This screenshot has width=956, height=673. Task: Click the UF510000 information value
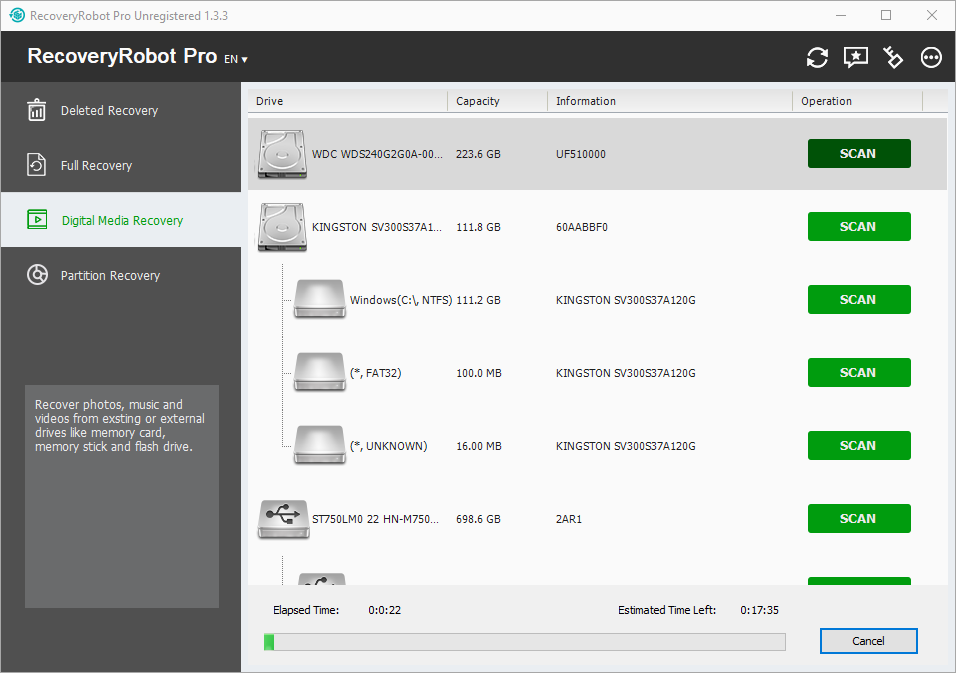click(x=580, y=154)
